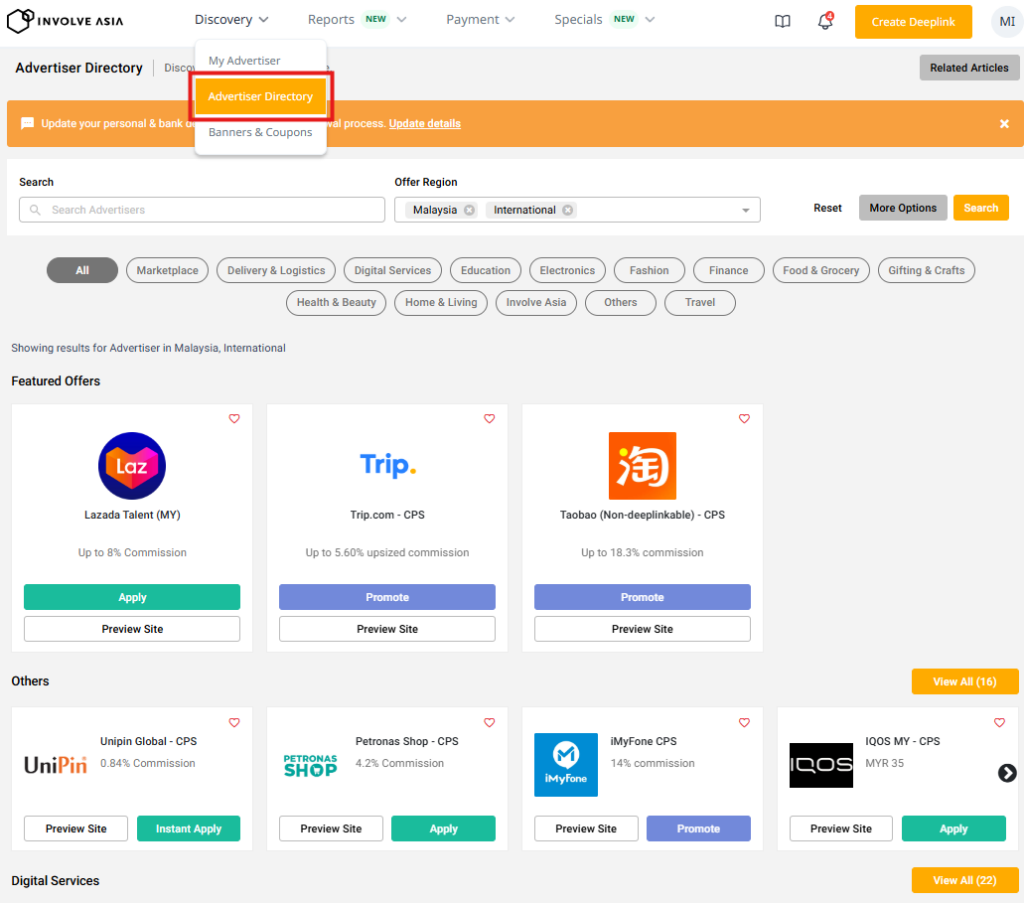Viewport: 1024px width, 903px height.
Task: Click the Update details link
Action: [x=425, y=124]
